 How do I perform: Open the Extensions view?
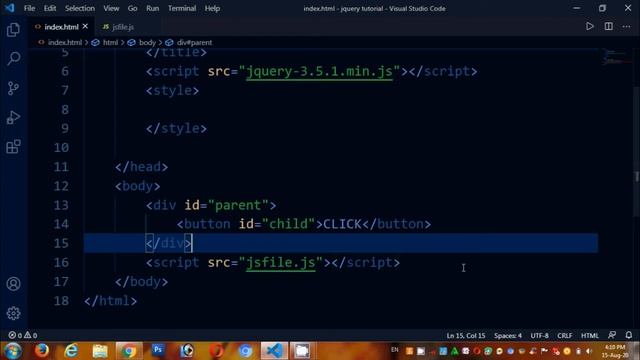13,147
